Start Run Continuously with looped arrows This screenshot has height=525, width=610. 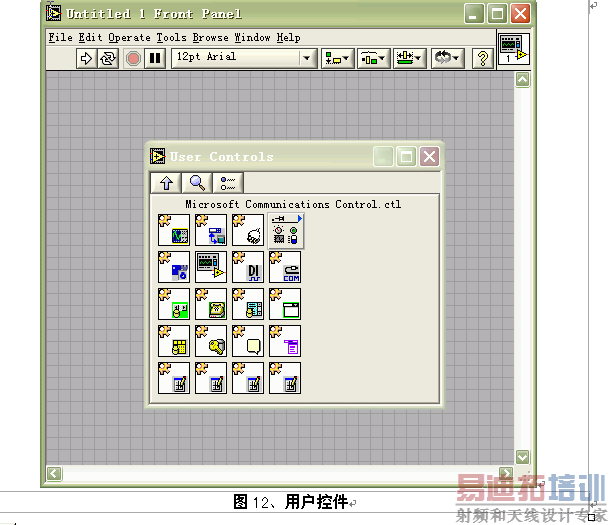click(108, 59)
